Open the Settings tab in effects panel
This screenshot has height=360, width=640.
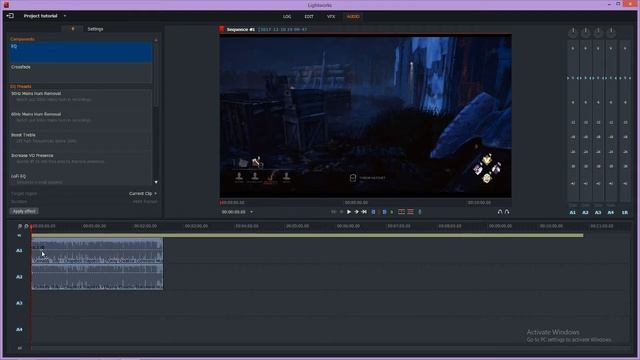coord(96,29)
